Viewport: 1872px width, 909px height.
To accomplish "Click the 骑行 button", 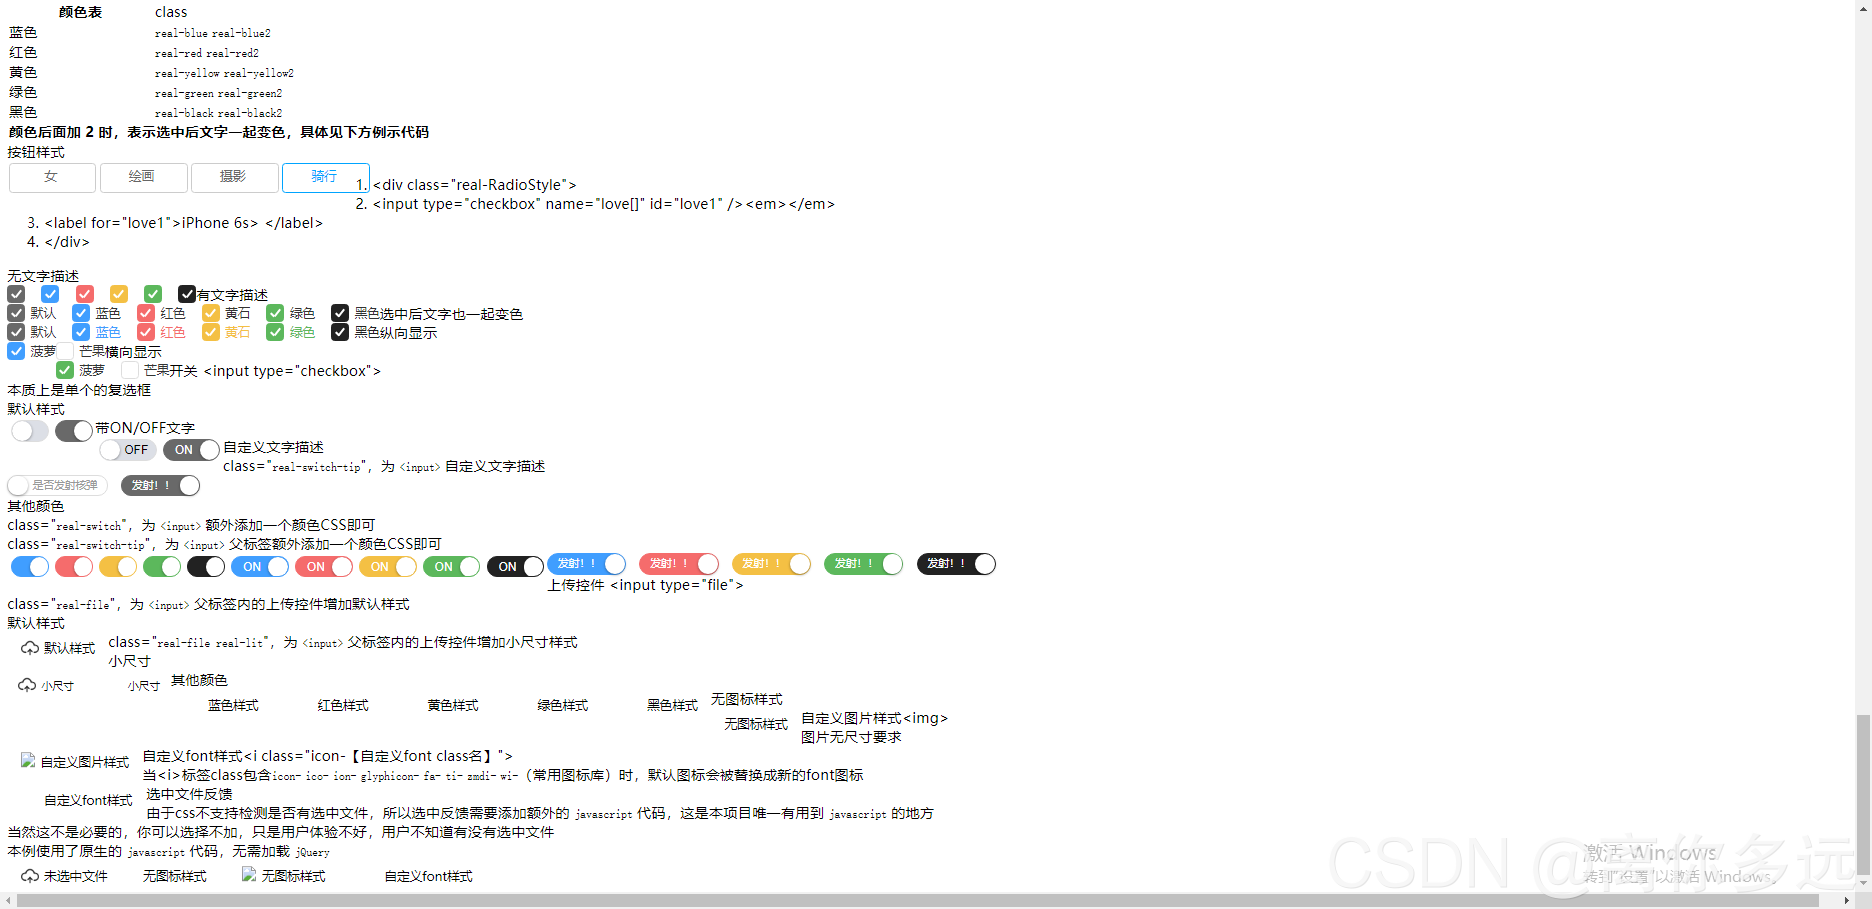I will pos(326,177).
